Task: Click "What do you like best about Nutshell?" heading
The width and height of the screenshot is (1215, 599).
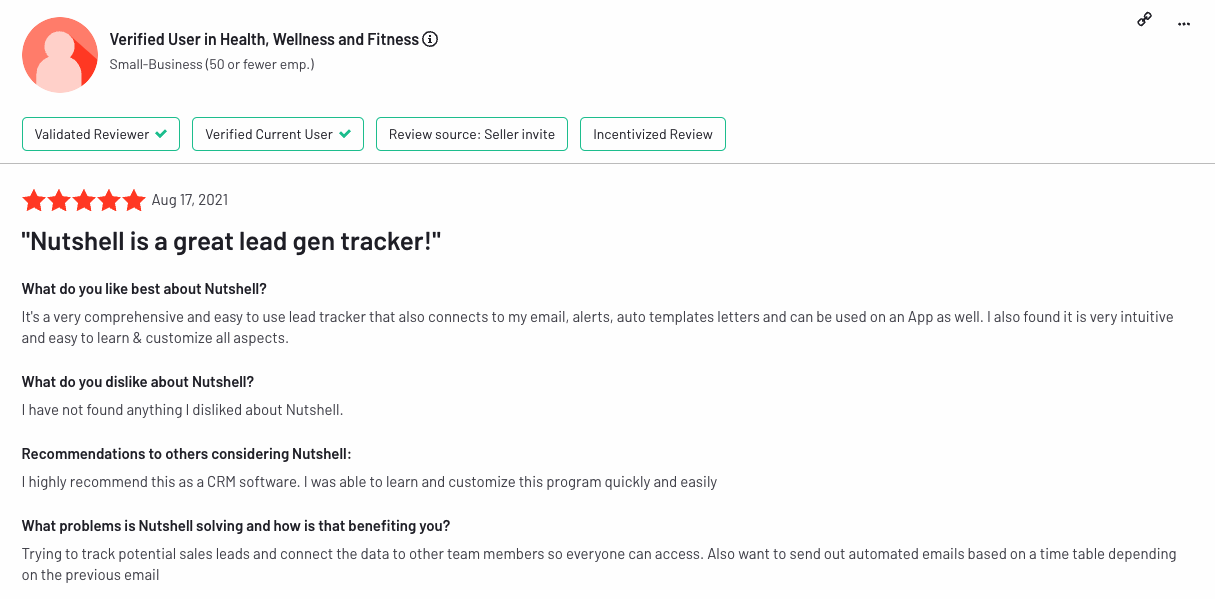Action: click(144, 289)
